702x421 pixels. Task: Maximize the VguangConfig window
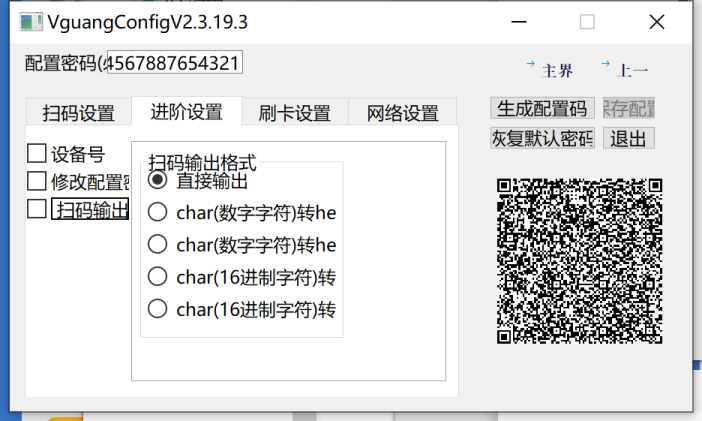587,21
